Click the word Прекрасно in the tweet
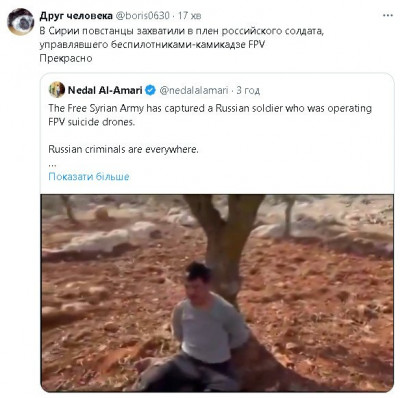The width and height of the screenshot is (400, 398). click(66, 58)
